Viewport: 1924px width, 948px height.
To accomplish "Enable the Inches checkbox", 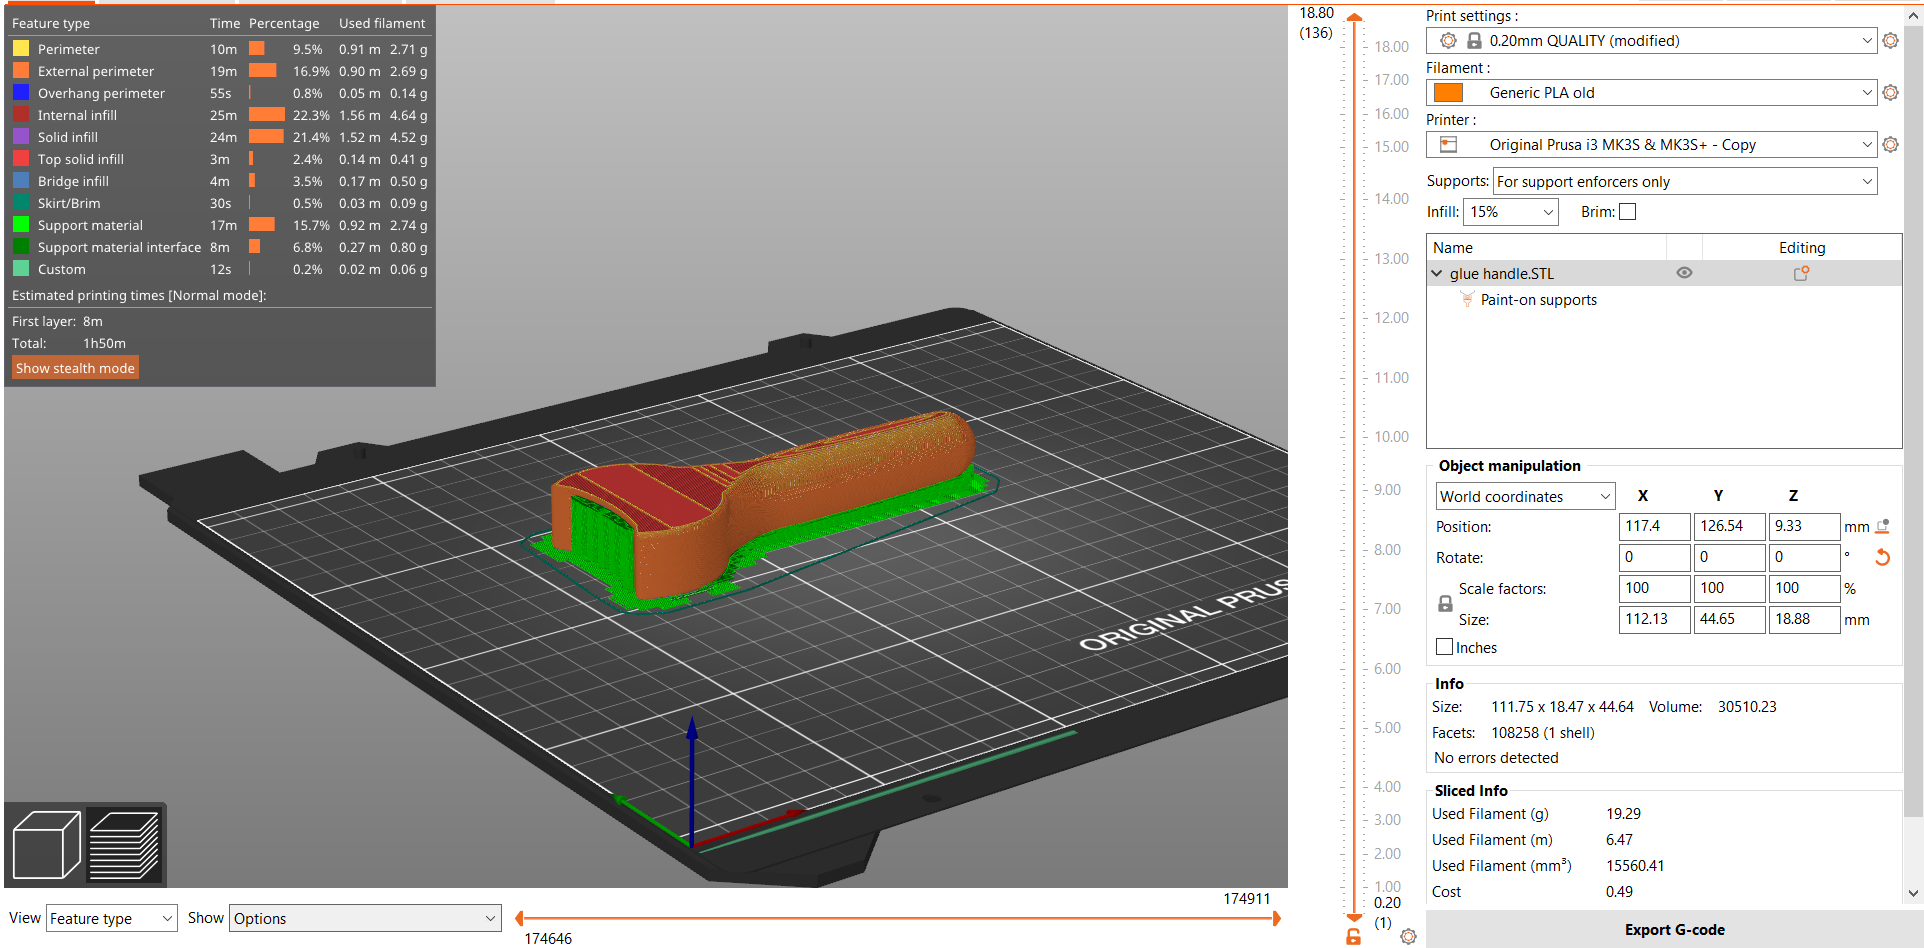I will pos(1444,647).
